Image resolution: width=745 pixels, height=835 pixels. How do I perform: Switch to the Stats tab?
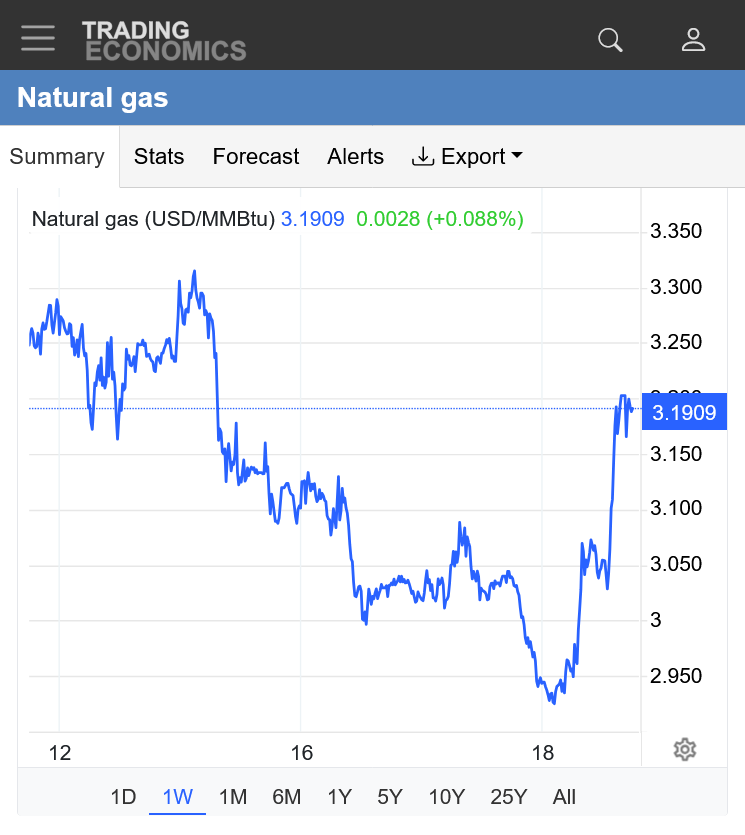click(x=159, y=157)
